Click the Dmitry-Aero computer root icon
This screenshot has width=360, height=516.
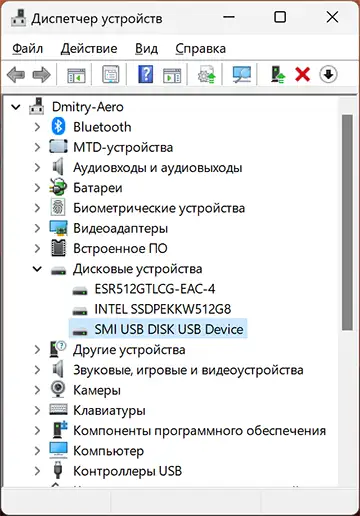(36, 106)
